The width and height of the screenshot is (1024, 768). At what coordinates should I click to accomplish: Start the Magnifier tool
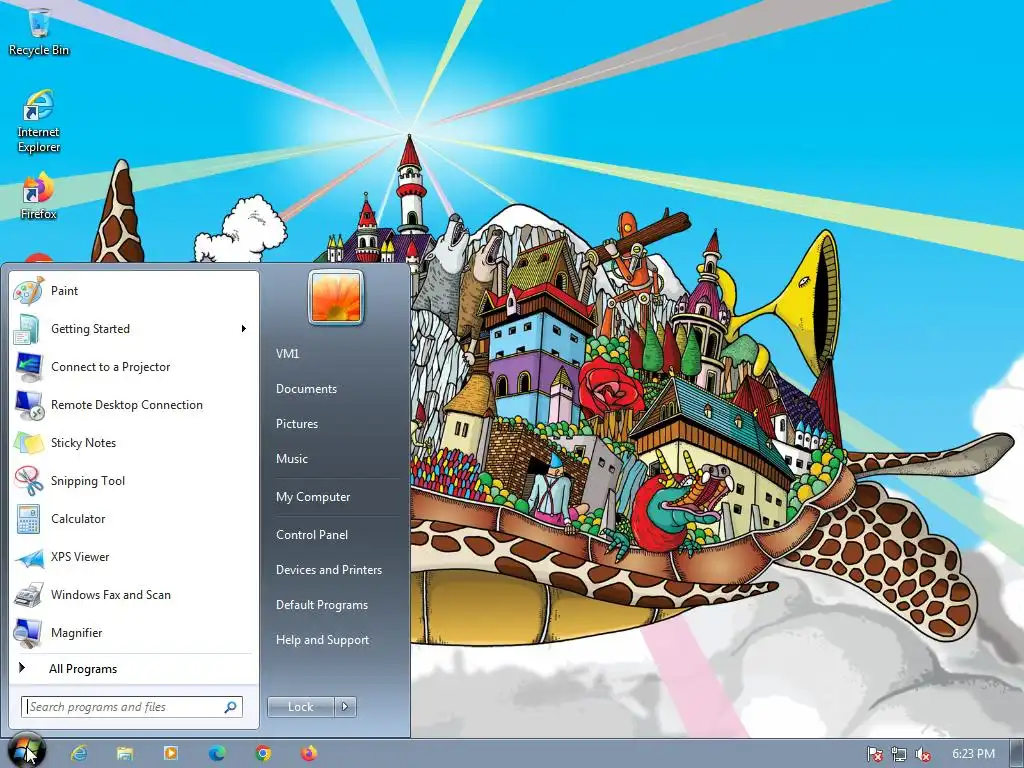[x=134, y=633]
